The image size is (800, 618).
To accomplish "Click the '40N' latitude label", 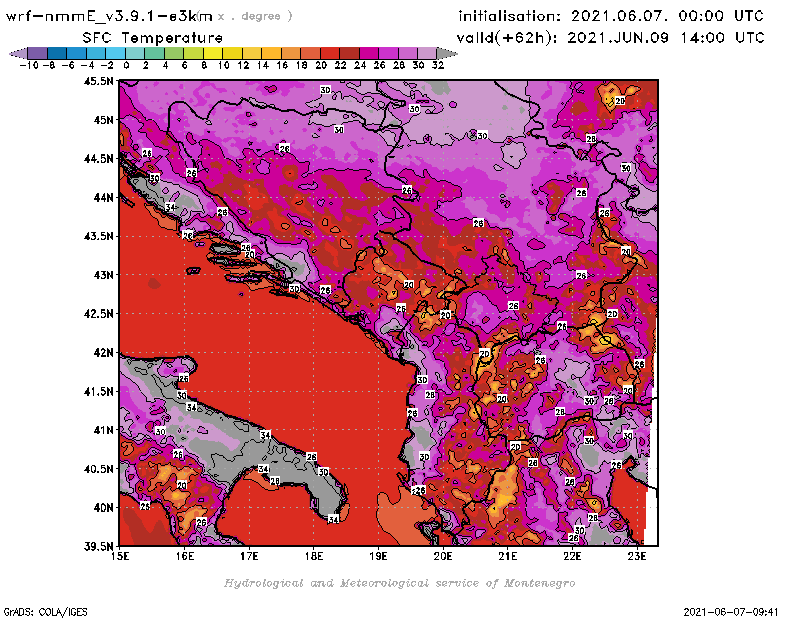I will [x=103, y=508].
